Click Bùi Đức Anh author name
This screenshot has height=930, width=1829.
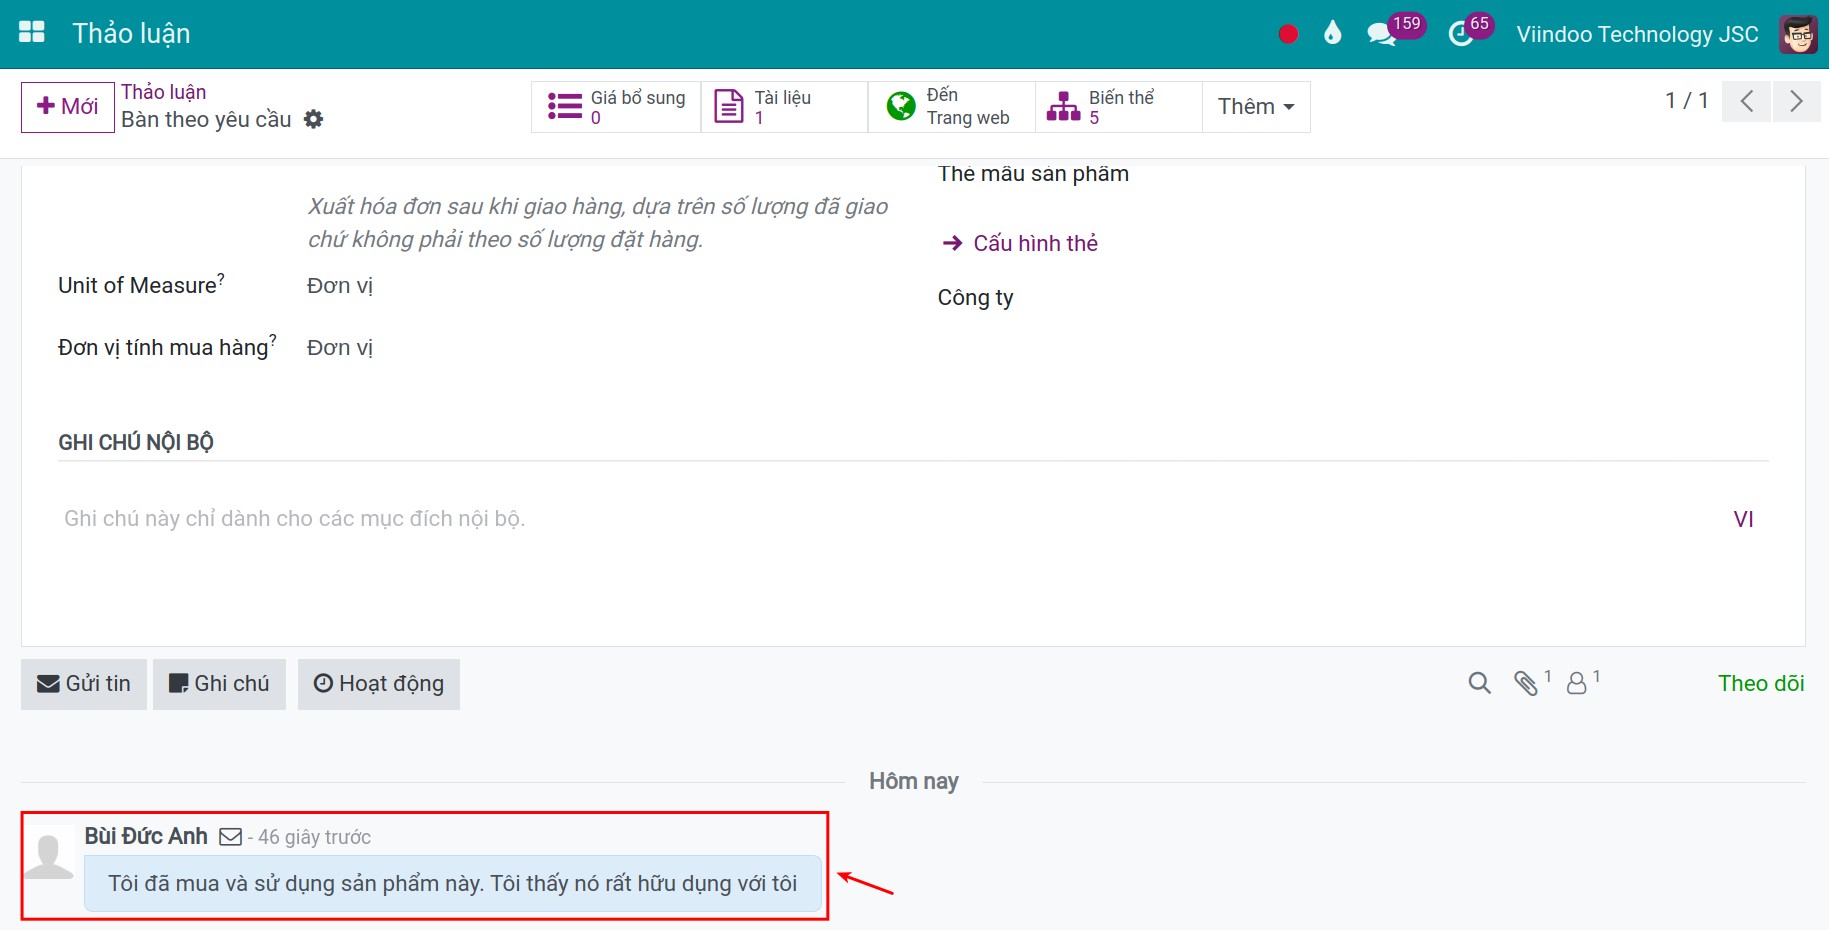(x=146, y=836)
